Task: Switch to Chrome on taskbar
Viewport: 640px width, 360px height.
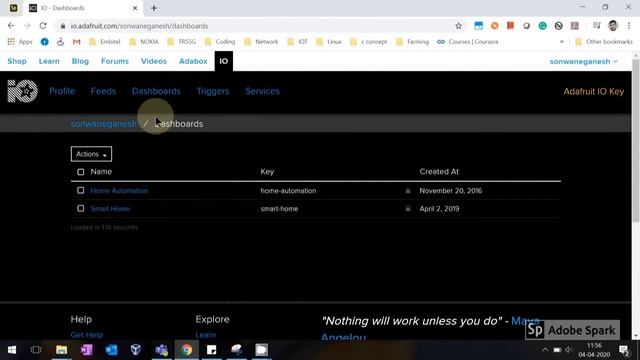Action: pyautogui.click(x=187, y=350)
